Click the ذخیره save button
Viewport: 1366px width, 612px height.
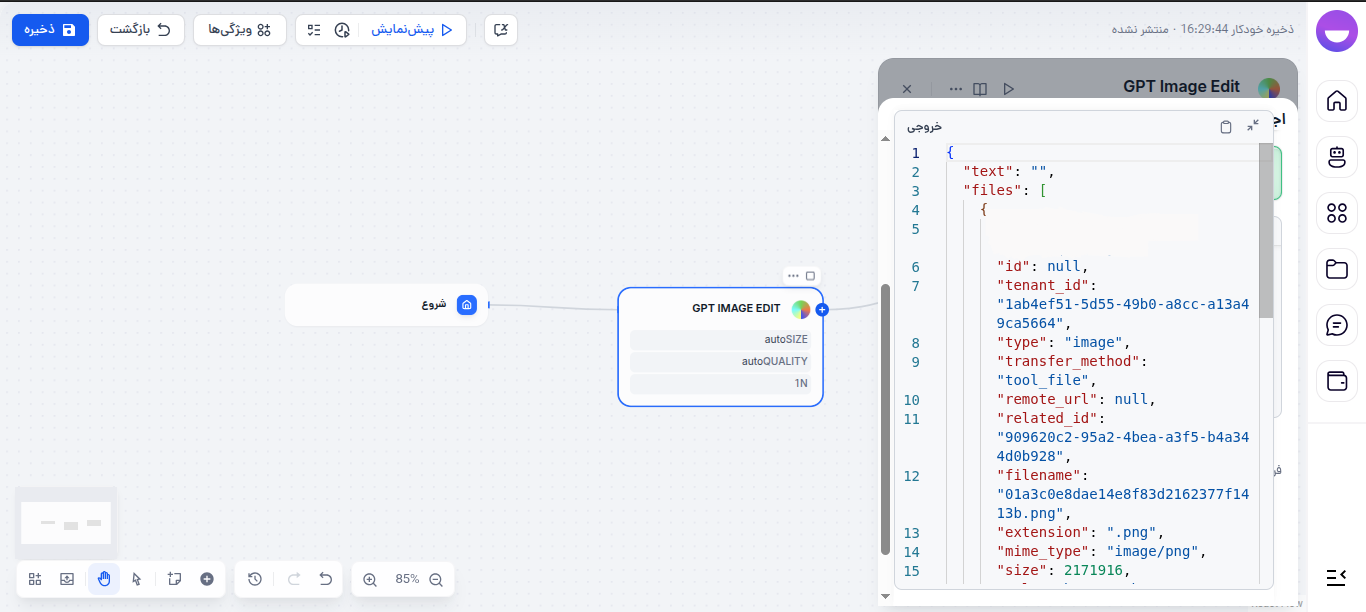(50, 30)
